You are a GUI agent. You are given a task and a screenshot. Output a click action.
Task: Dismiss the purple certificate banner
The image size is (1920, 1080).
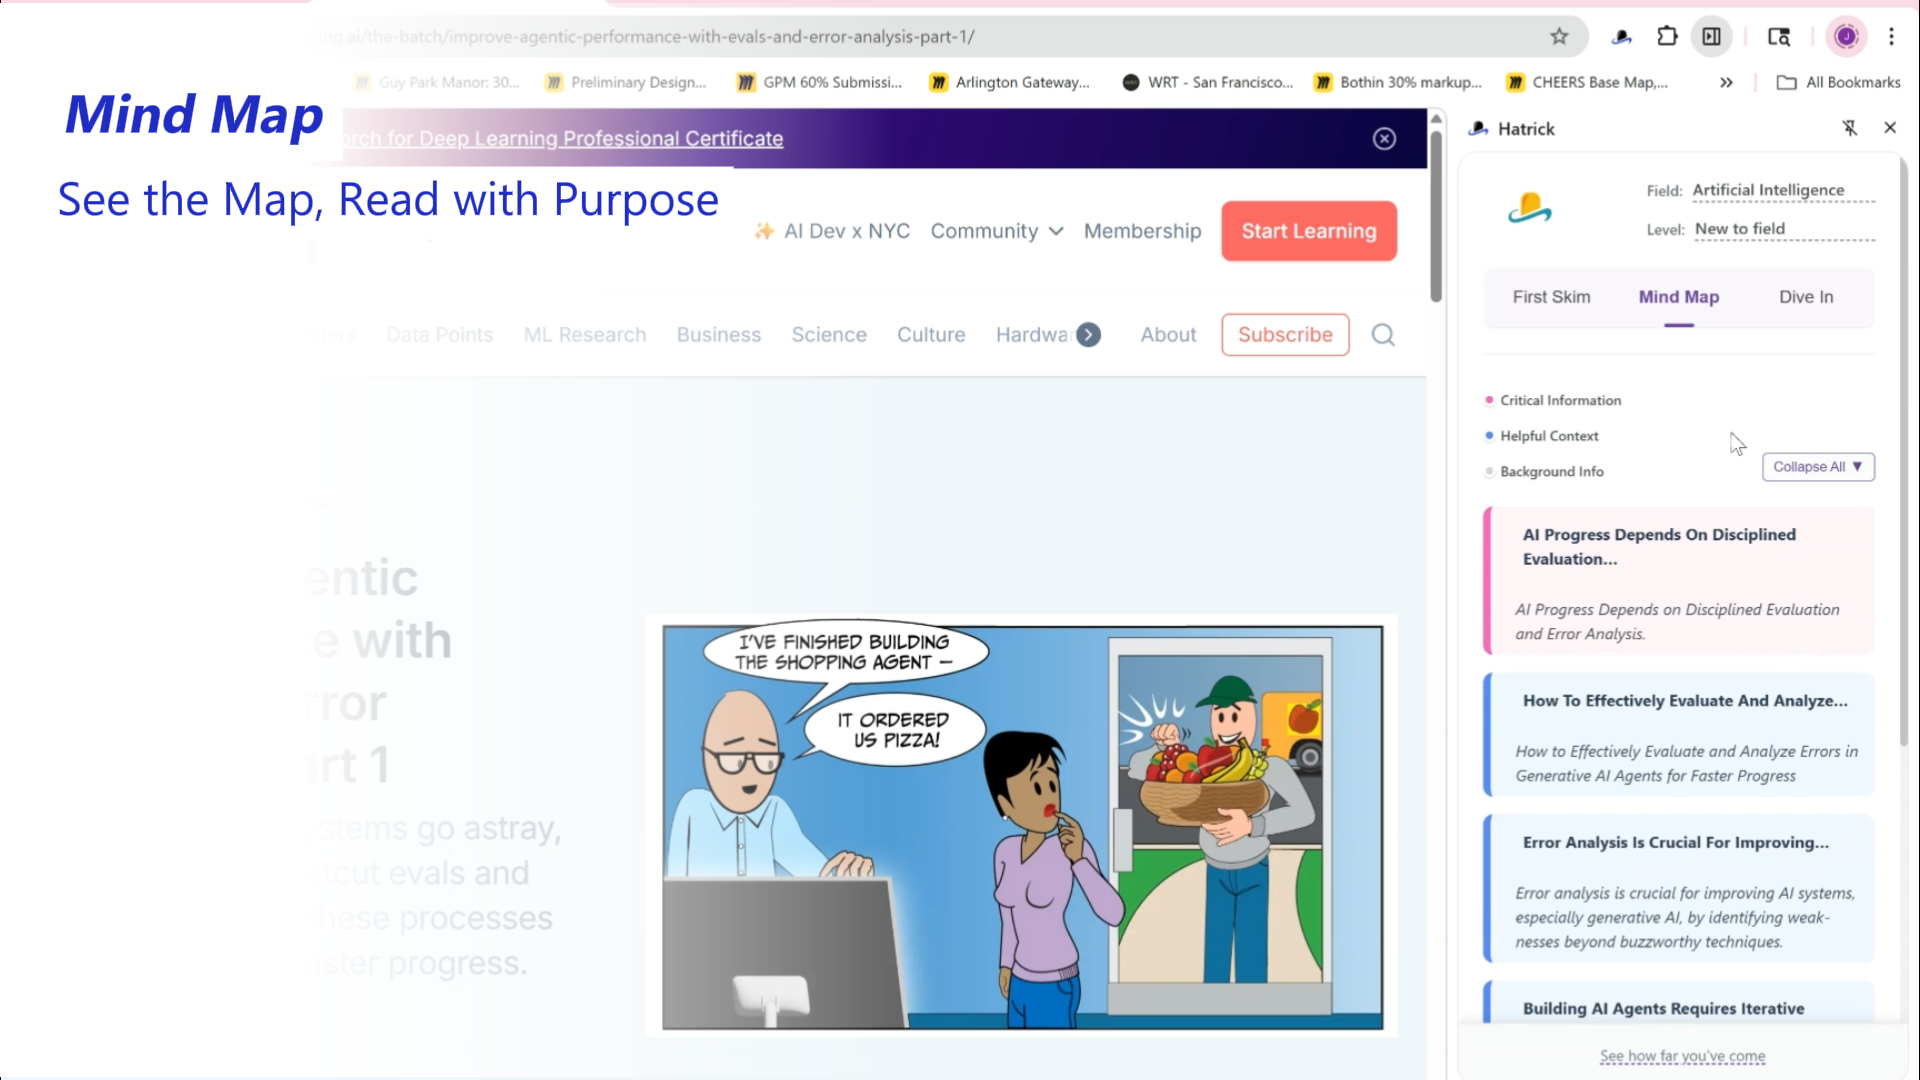pyautogui.click(x=1384, y=139)
